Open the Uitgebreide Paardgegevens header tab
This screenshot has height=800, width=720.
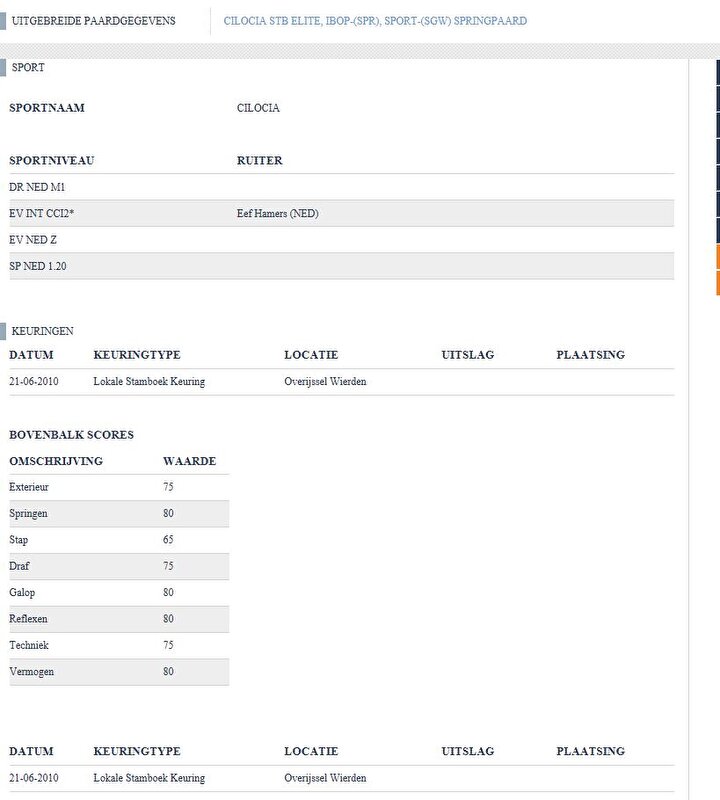93,21
